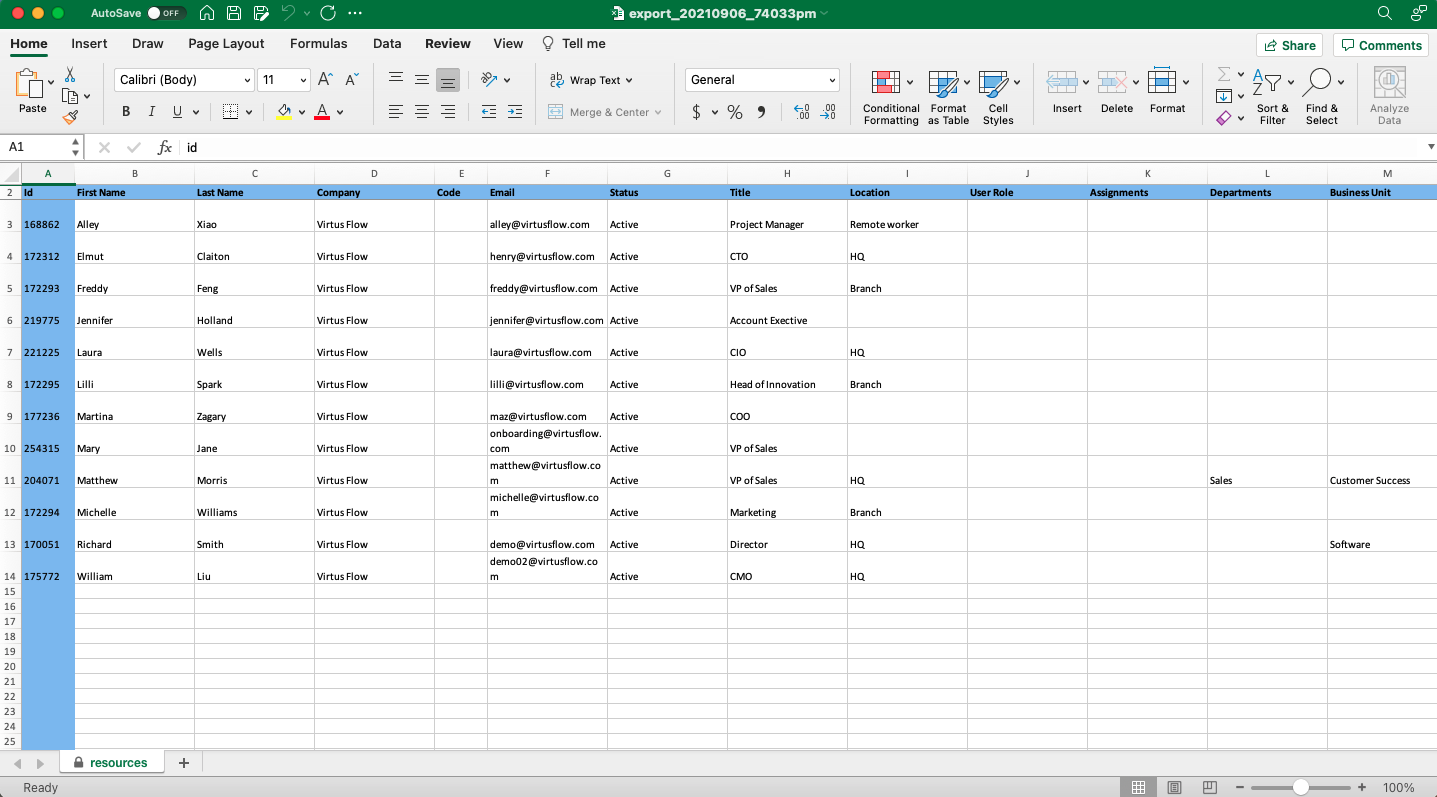The height and width of the screenshot is (797, 1437).
Task: Open Format as Table
Action: coord(948,97)
